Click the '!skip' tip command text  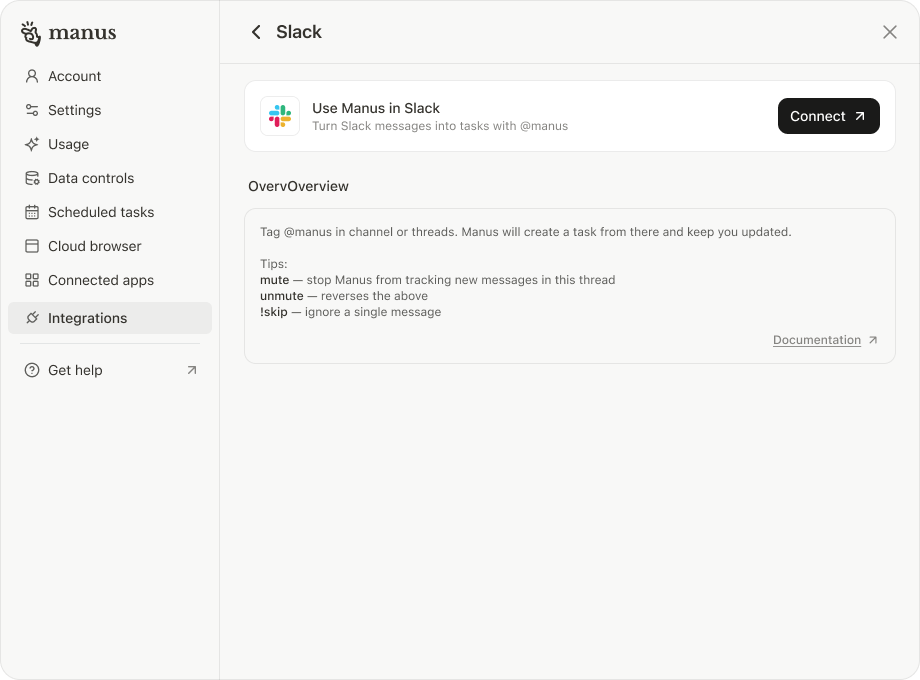point(273,312)
